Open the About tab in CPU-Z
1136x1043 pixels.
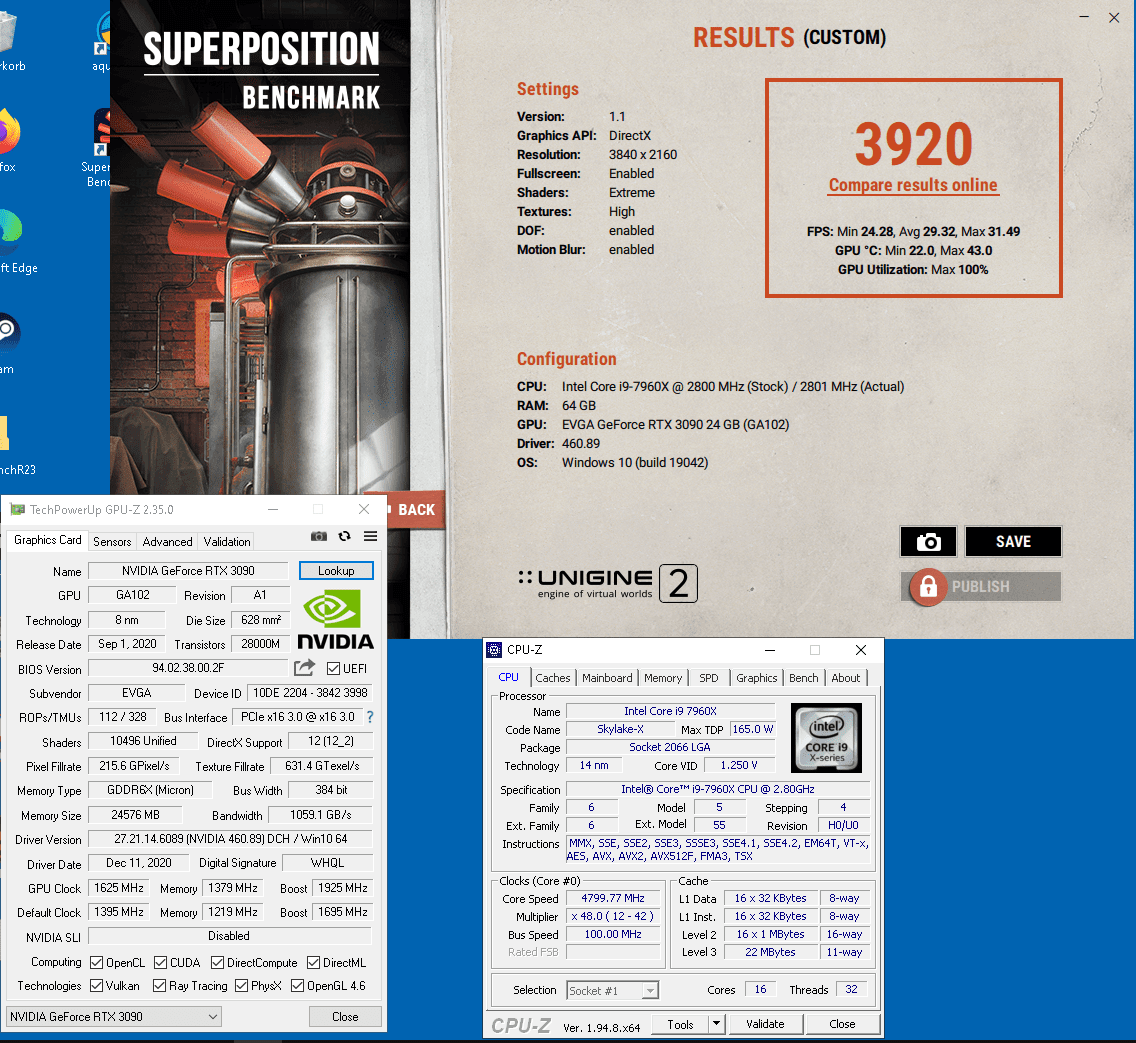pos(845,678)
